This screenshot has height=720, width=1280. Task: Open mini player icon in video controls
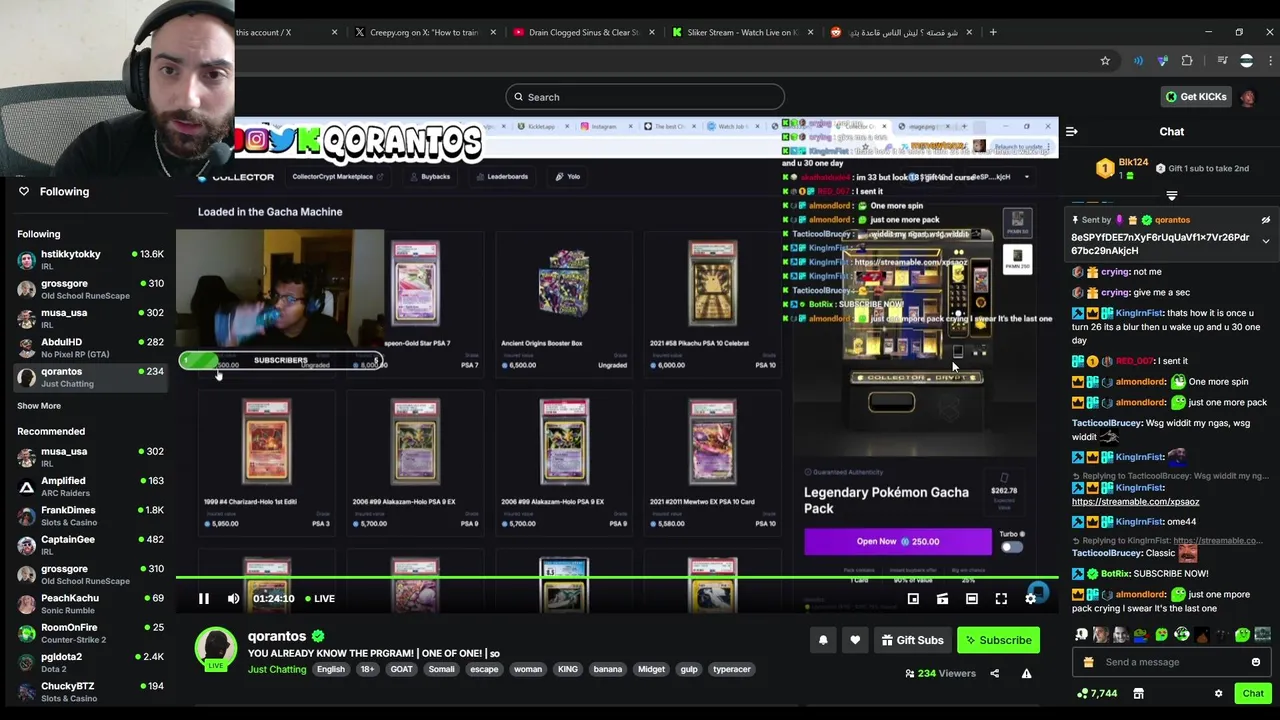tap(913, 598)
